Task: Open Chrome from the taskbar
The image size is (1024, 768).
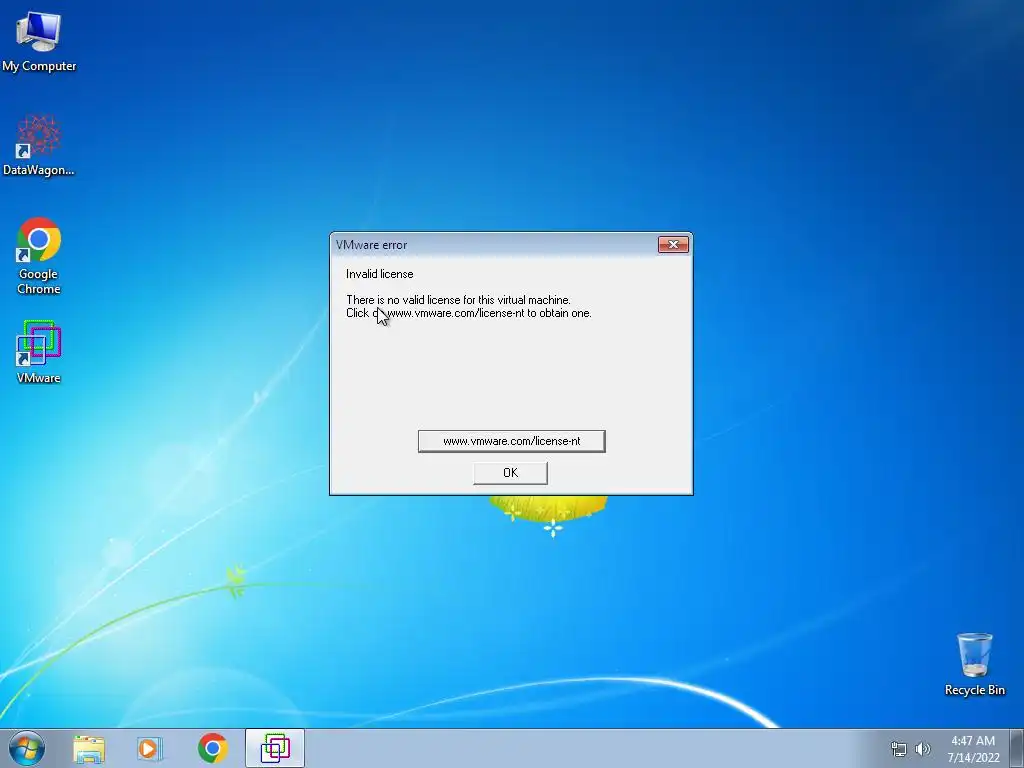Action: [212, 748]
